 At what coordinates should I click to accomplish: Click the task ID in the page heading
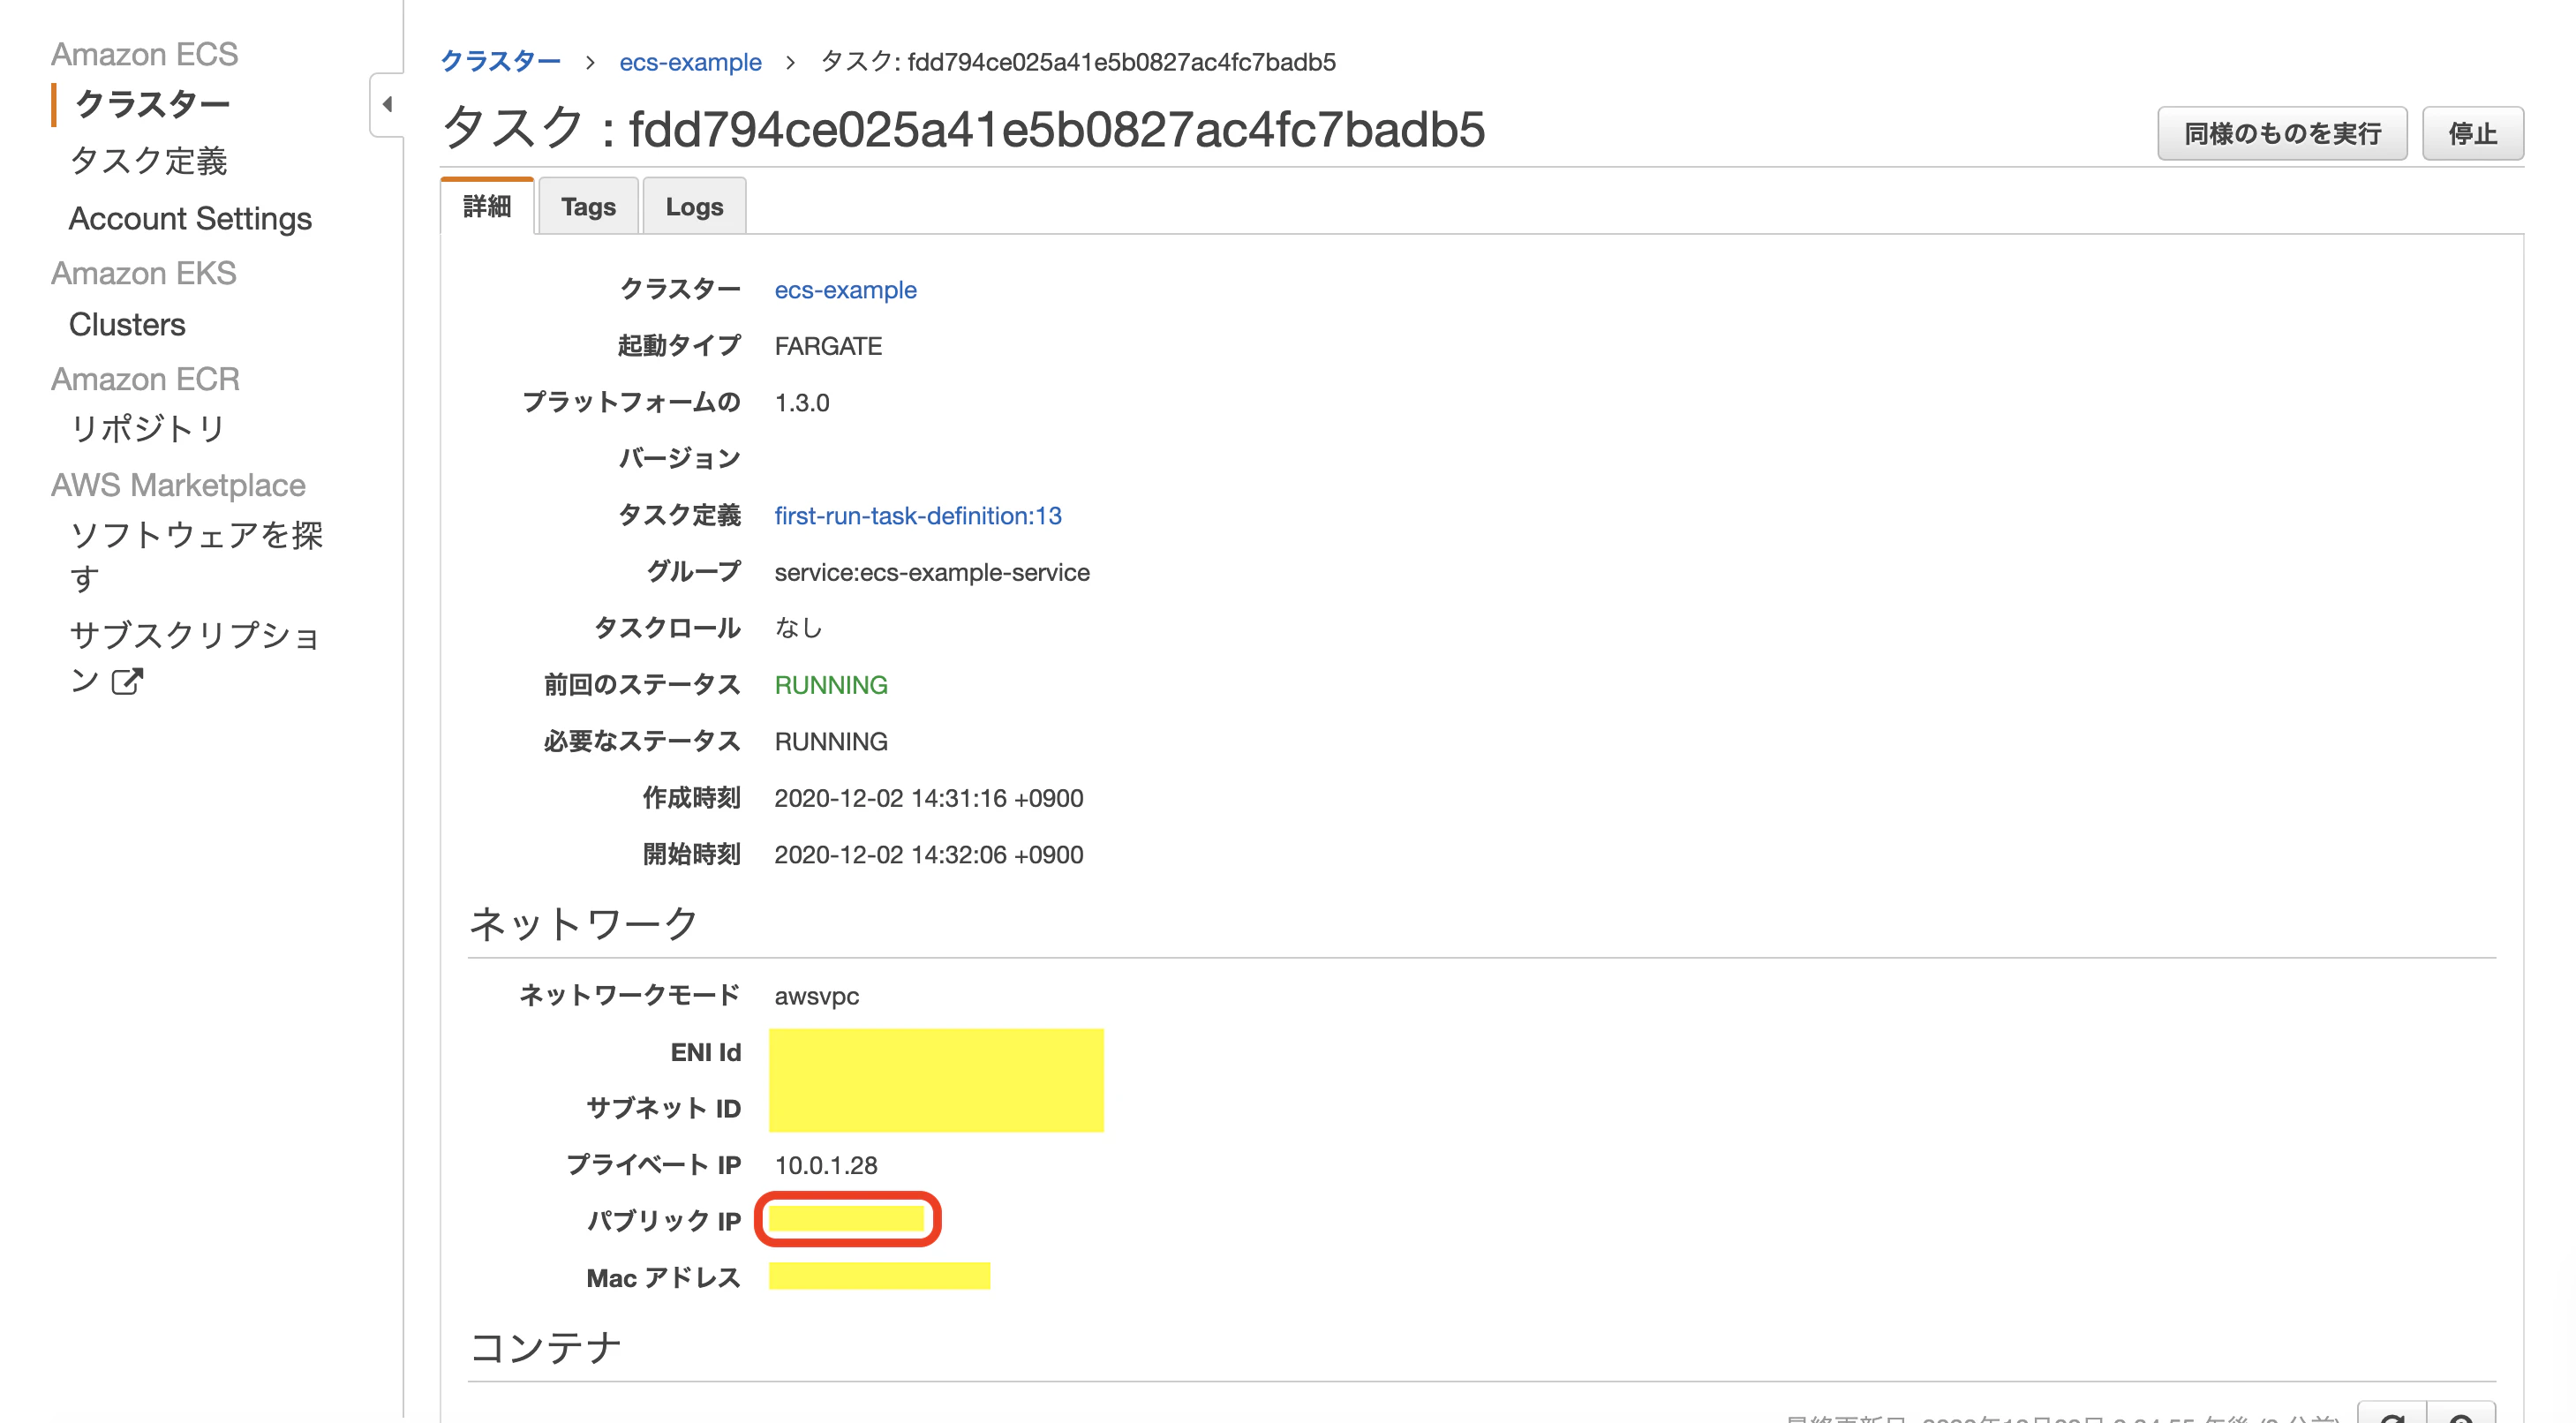pos(1056,130)
